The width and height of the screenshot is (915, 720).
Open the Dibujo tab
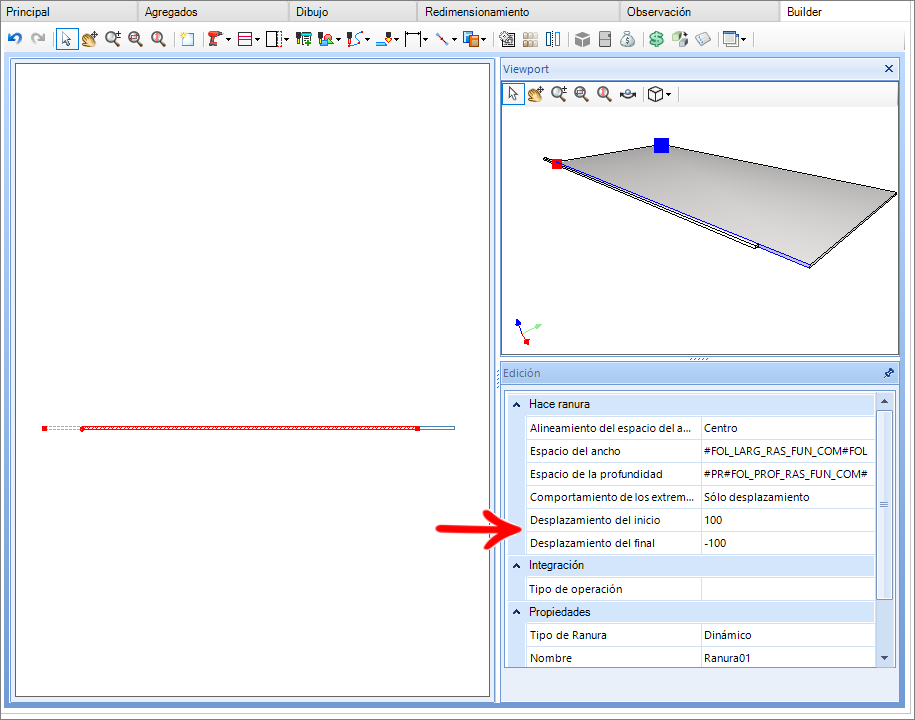[312, 12]
